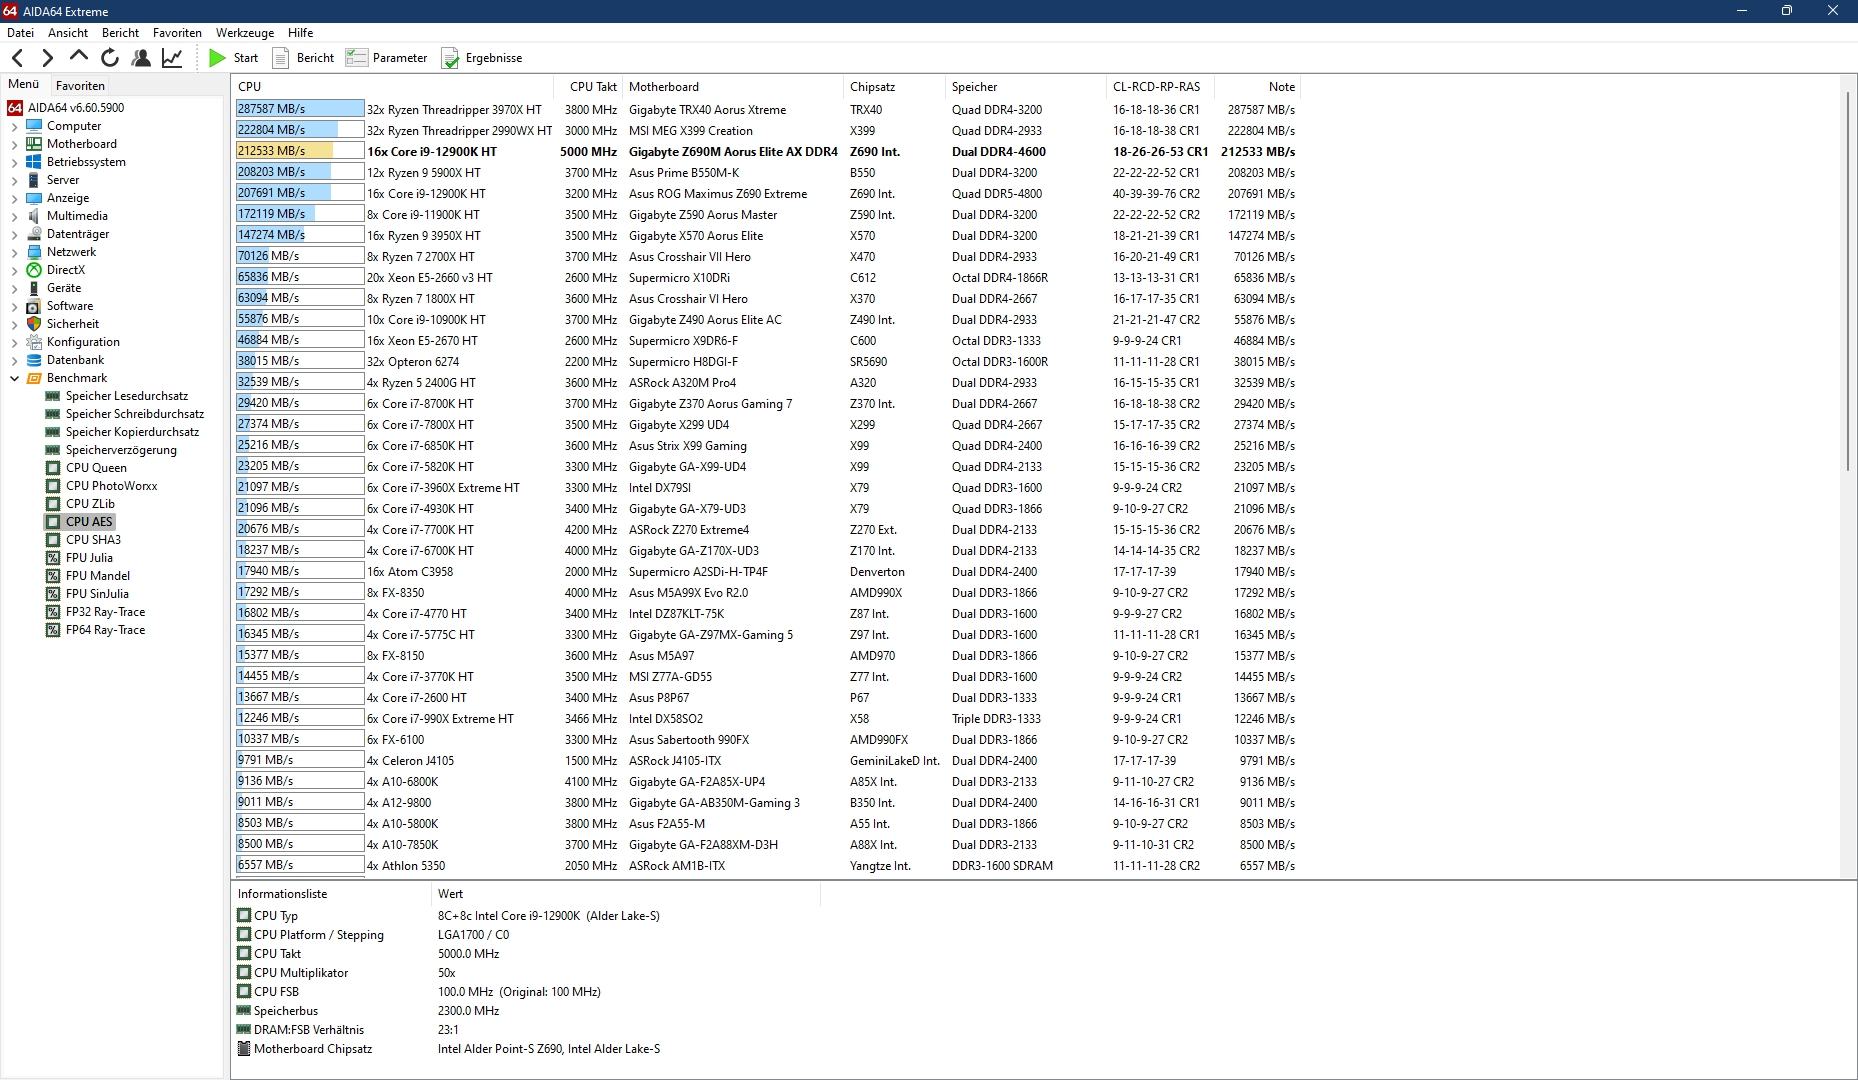The height and width of the screenshot is (1080, 1858).
Task: Open the CPU SHA3 benchmark
Action: (x=93, y=540)
